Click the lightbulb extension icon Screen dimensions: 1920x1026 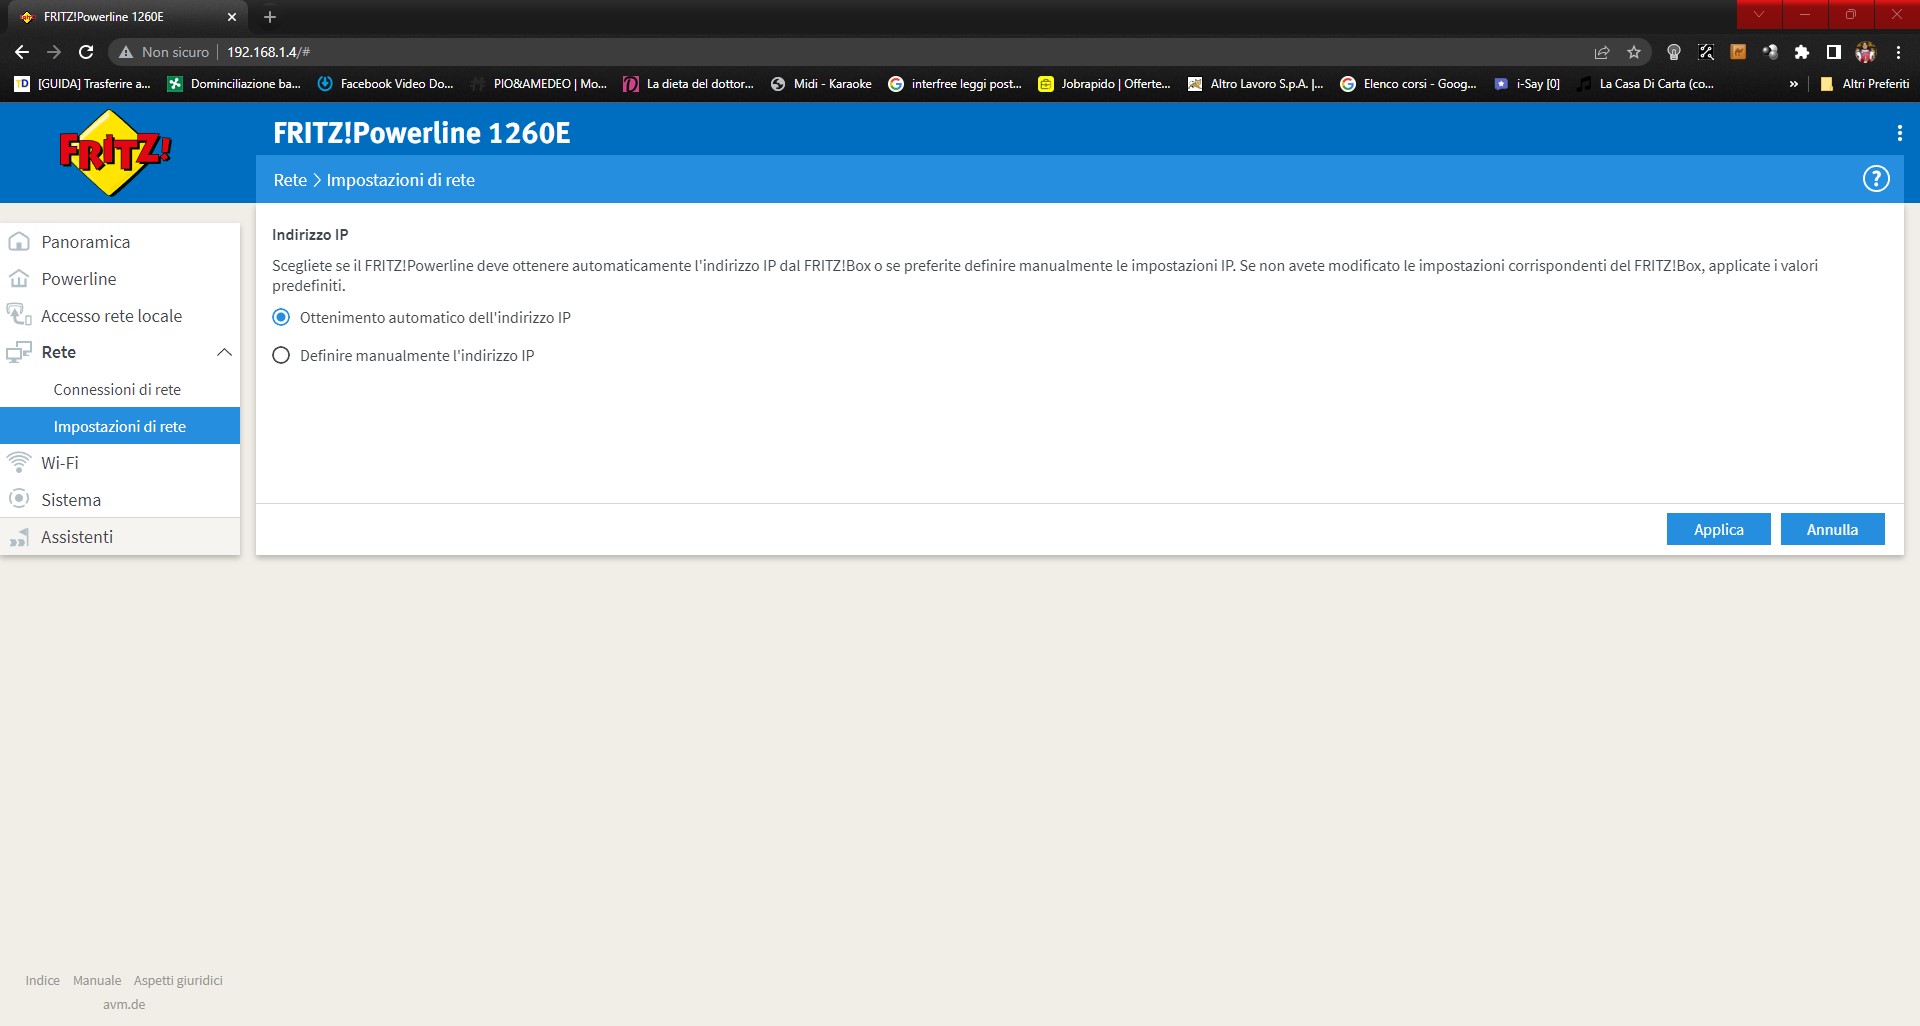pyautogui.click(x=1674, y=52)
